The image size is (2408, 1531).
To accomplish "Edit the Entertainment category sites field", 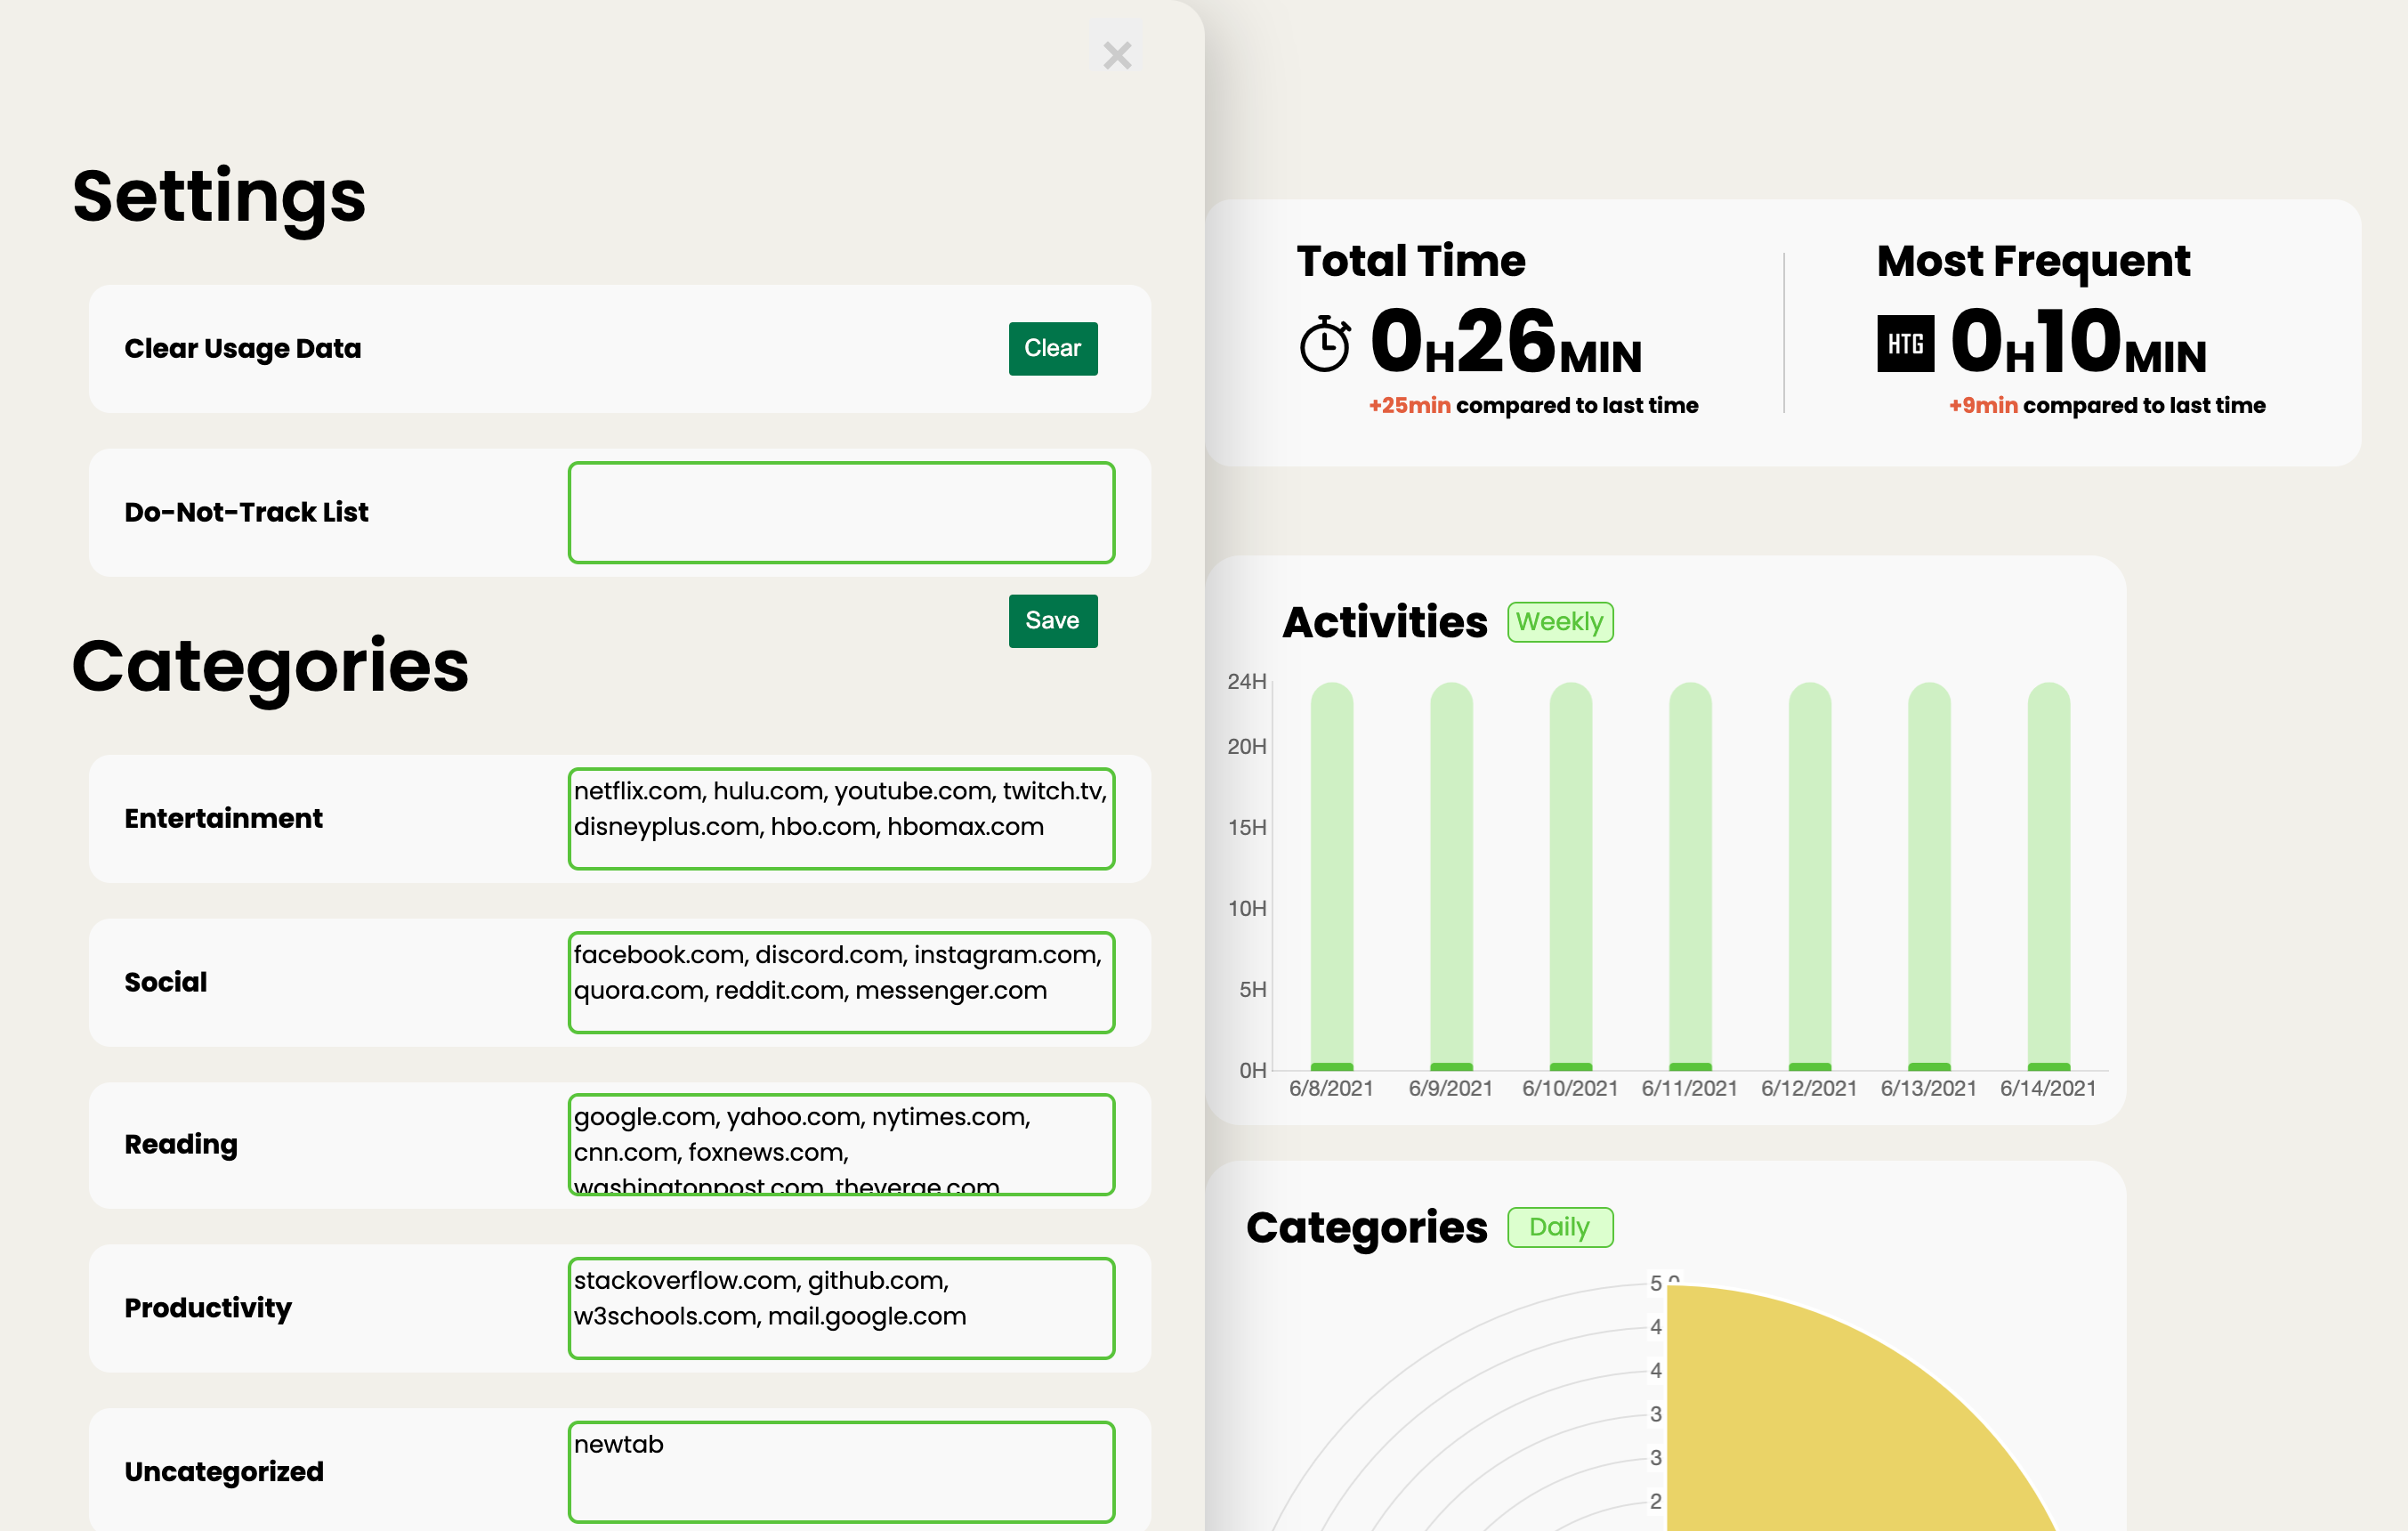I will click(x=841, y=818).
